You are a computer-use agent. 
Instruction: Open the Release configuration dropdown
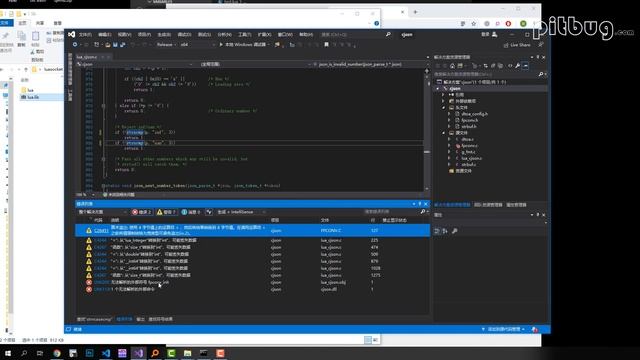167,44
